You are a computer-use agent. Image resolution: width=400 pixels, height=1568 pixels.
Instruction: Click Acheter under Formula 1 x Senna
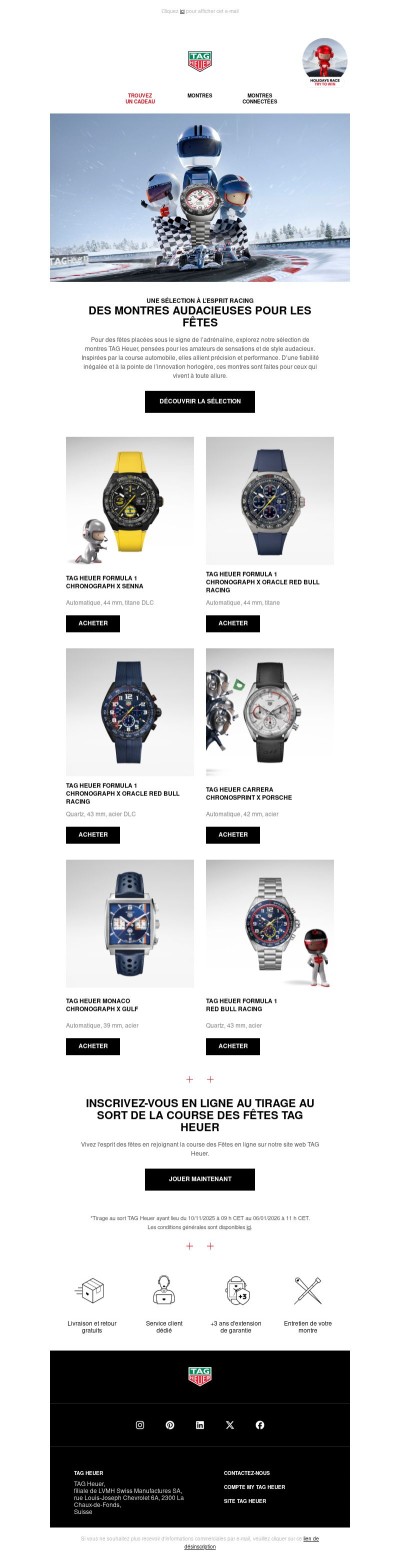click(93, 623)
